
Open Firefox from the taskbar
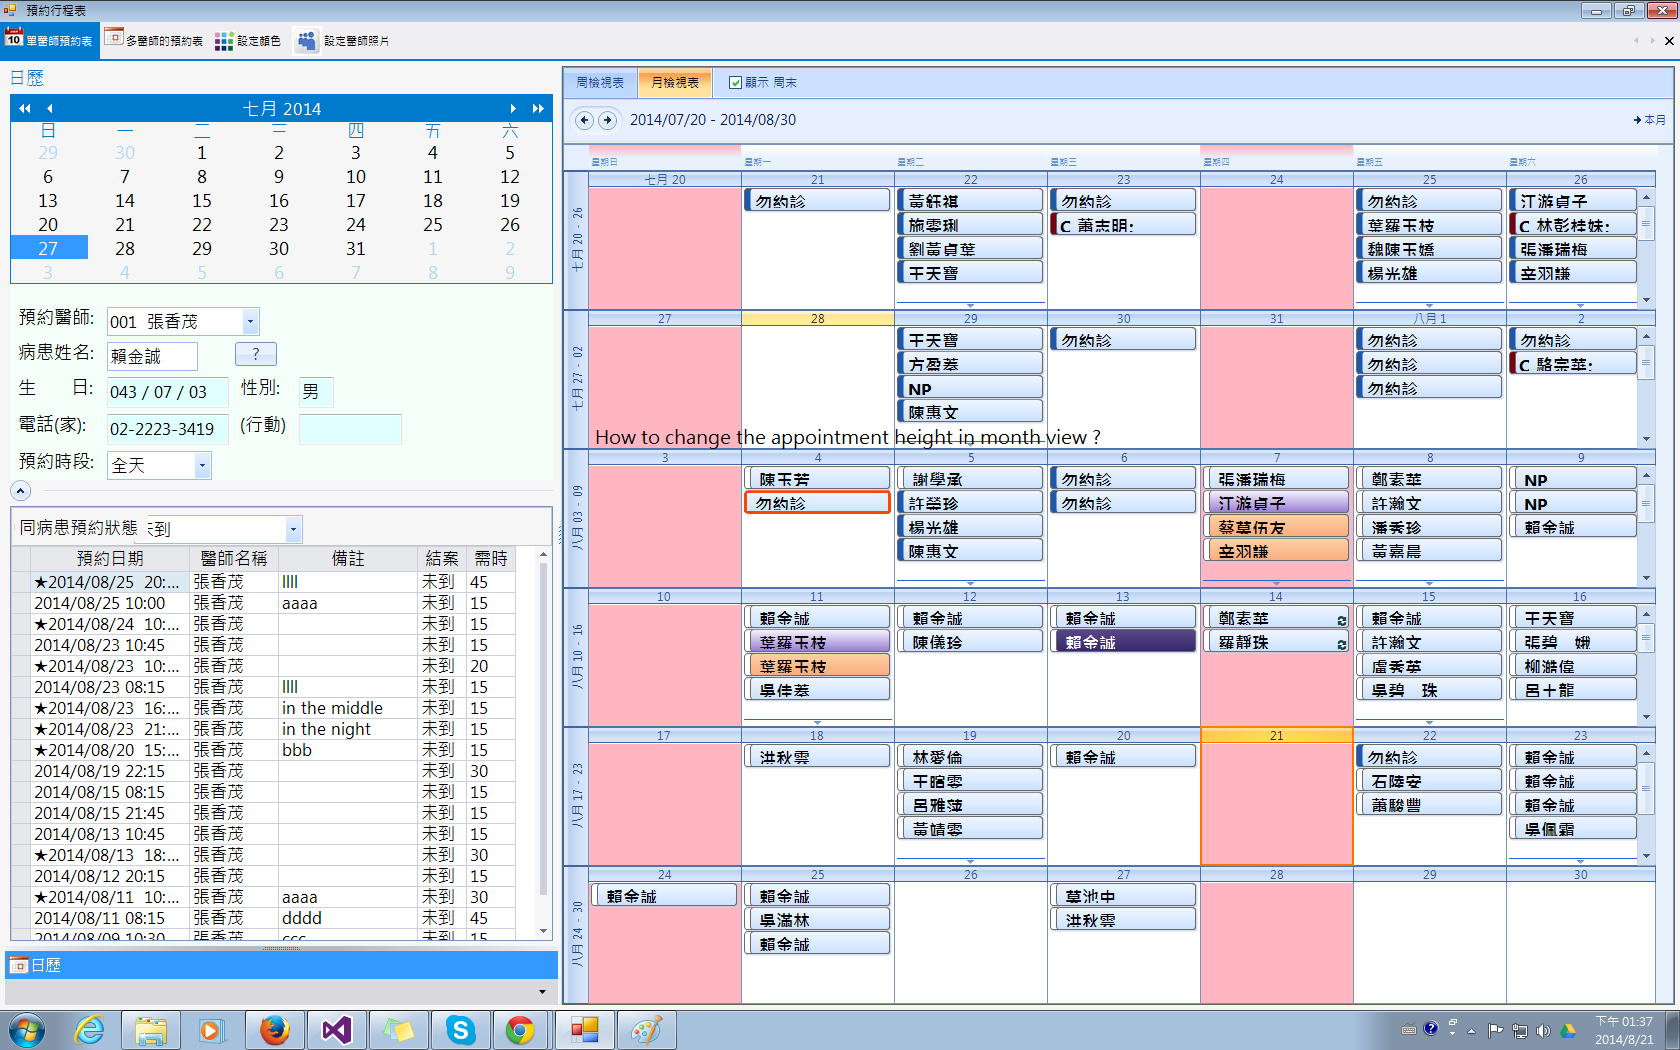click(x=274, y=1030)
